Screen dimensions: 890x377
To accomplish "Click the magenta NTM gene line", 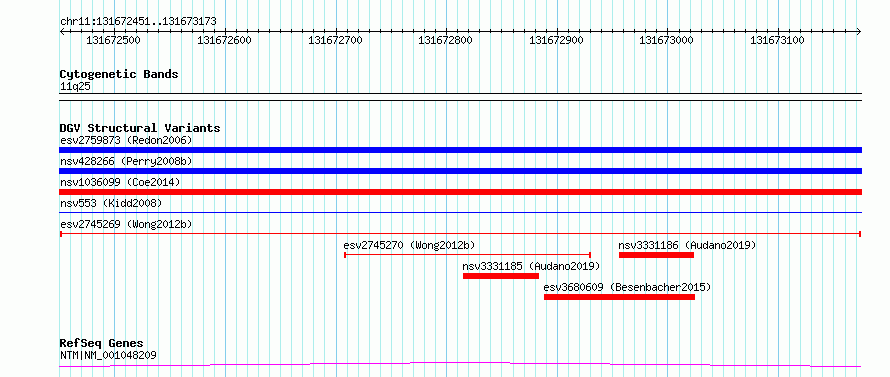I will coord(460,364).
